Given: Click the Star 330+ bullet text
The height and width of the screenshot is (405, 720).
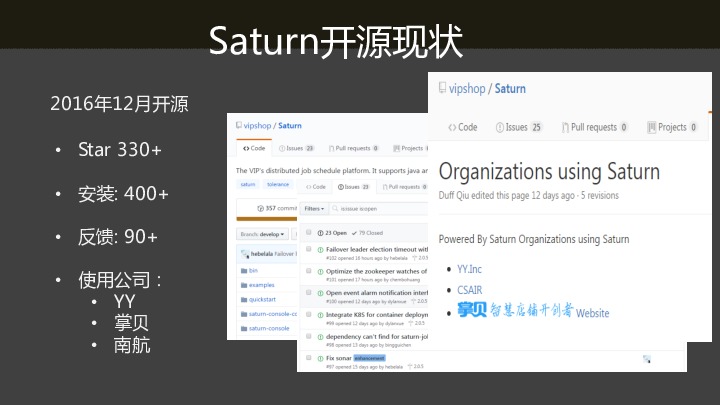Looking at the screenshot, I should tap(119, 150).
